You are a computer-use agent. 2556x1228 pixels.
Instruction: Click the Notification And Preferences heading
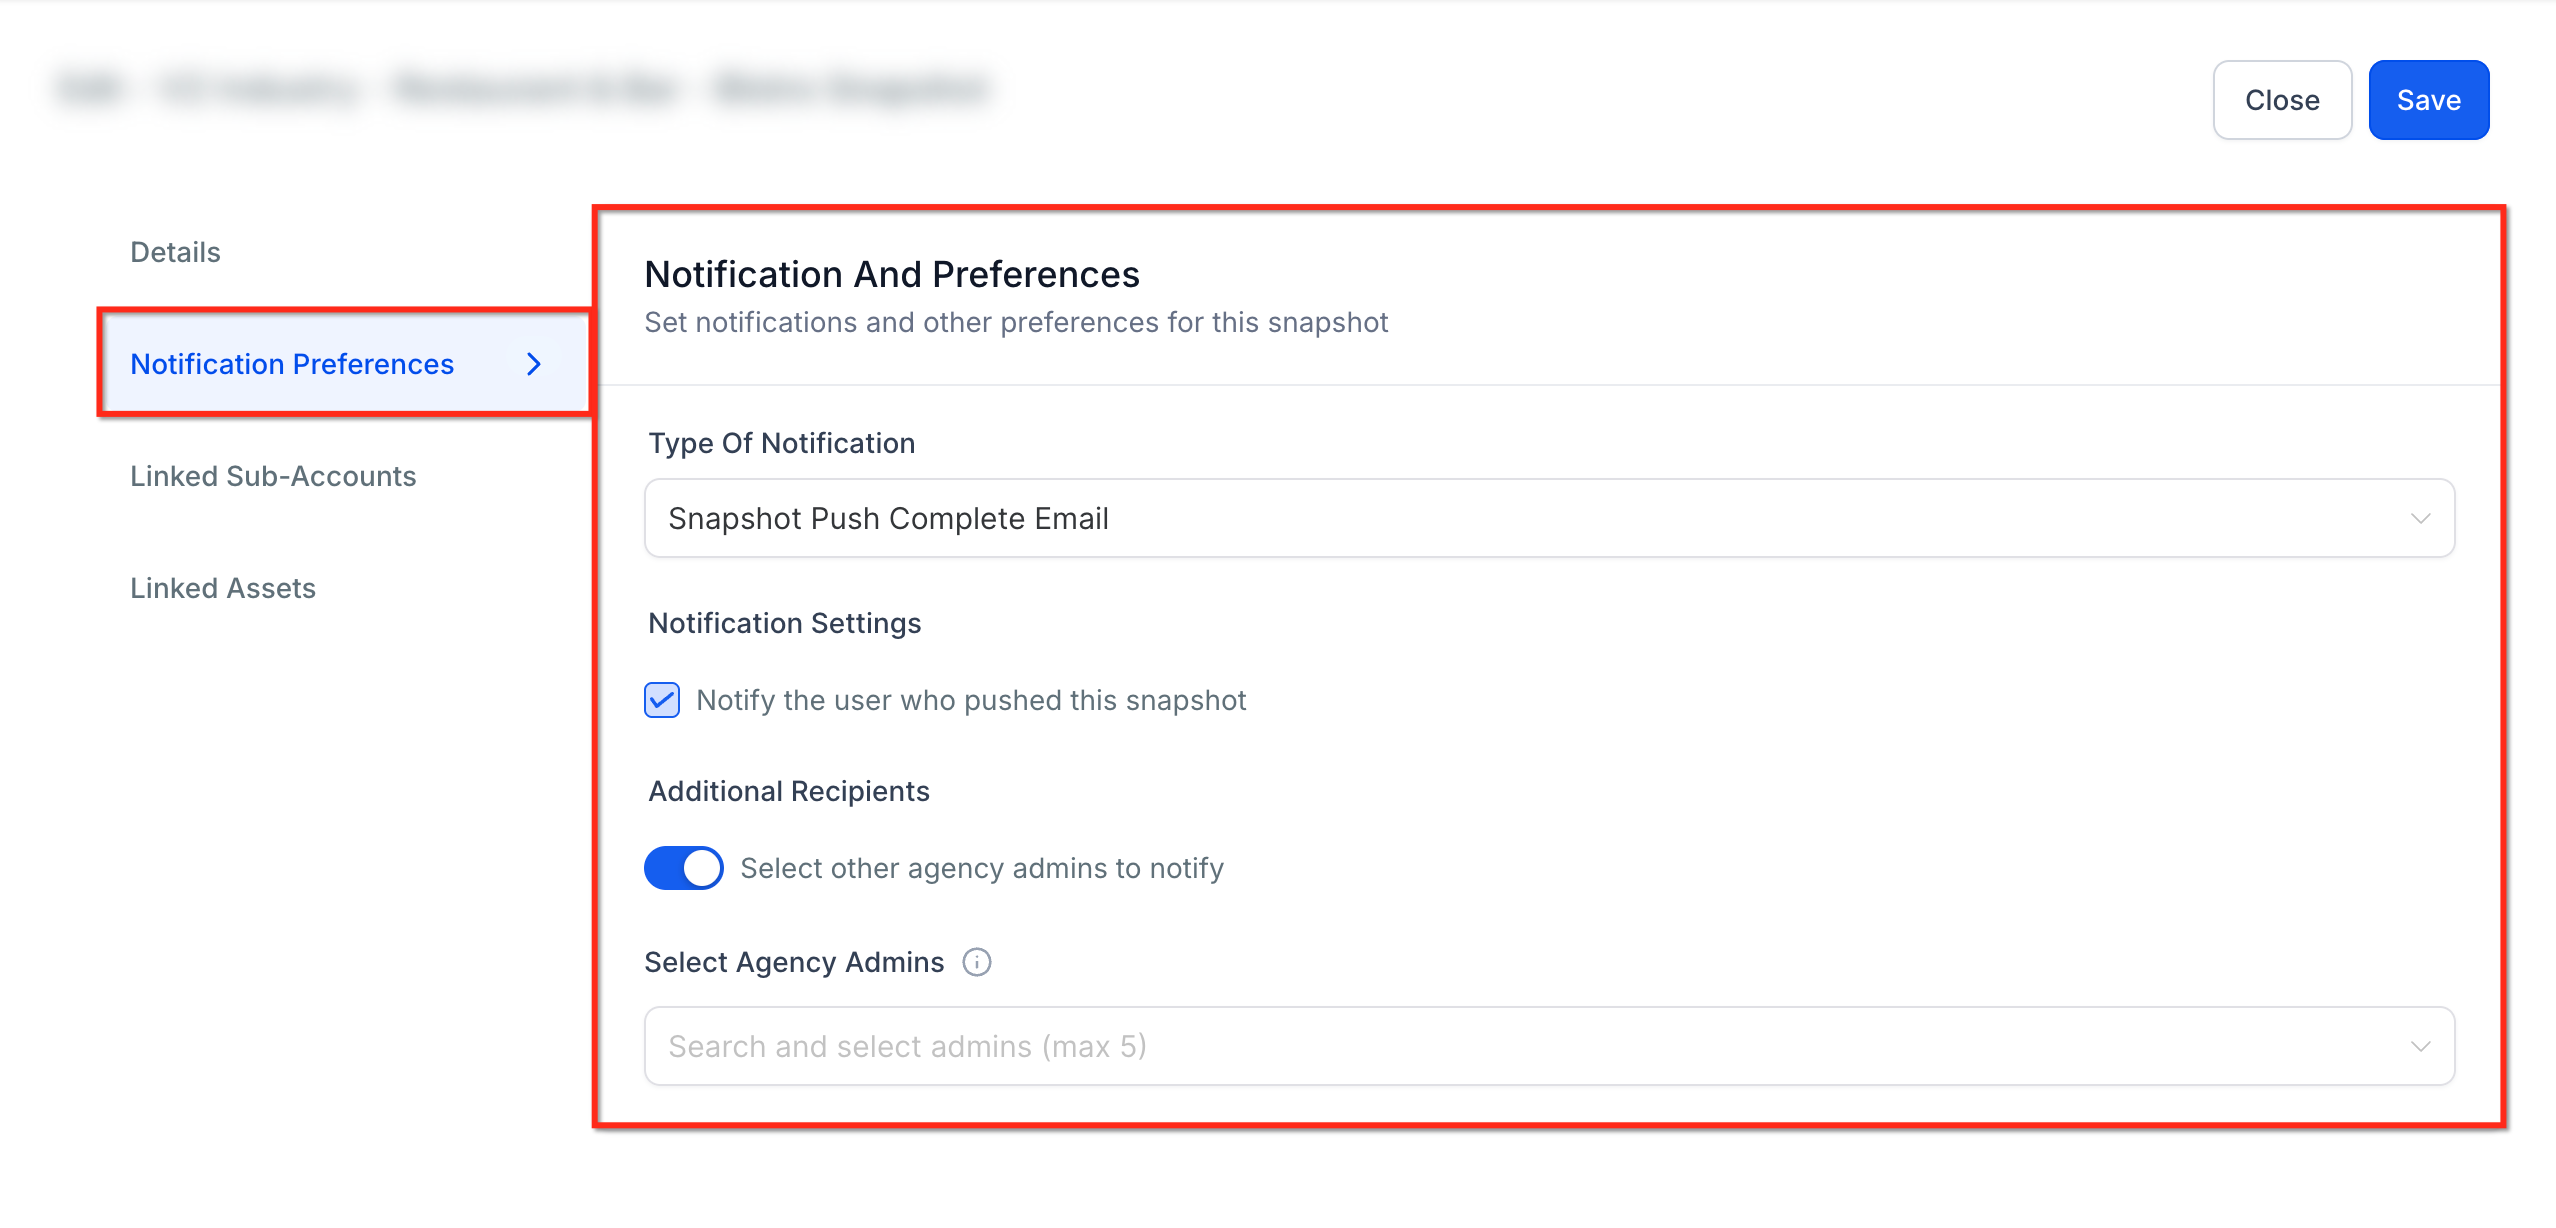click(x=891, y=274)
